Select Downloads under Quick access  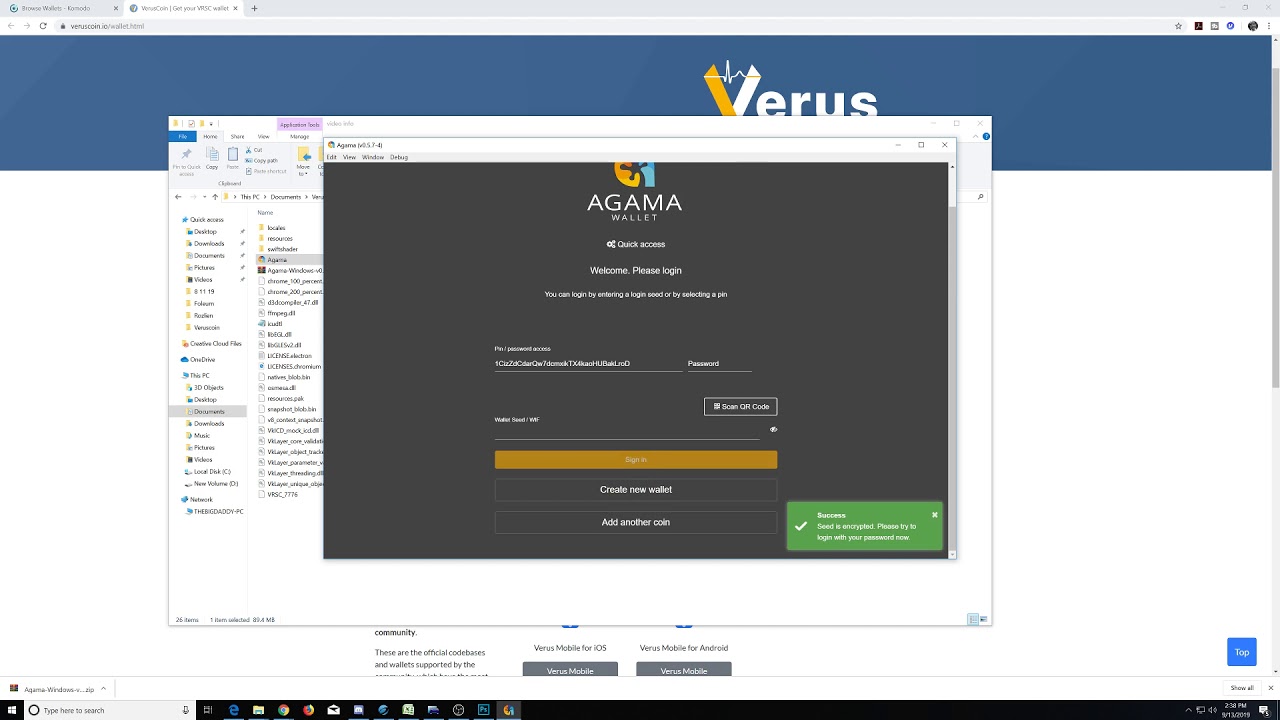coord(209,244)
